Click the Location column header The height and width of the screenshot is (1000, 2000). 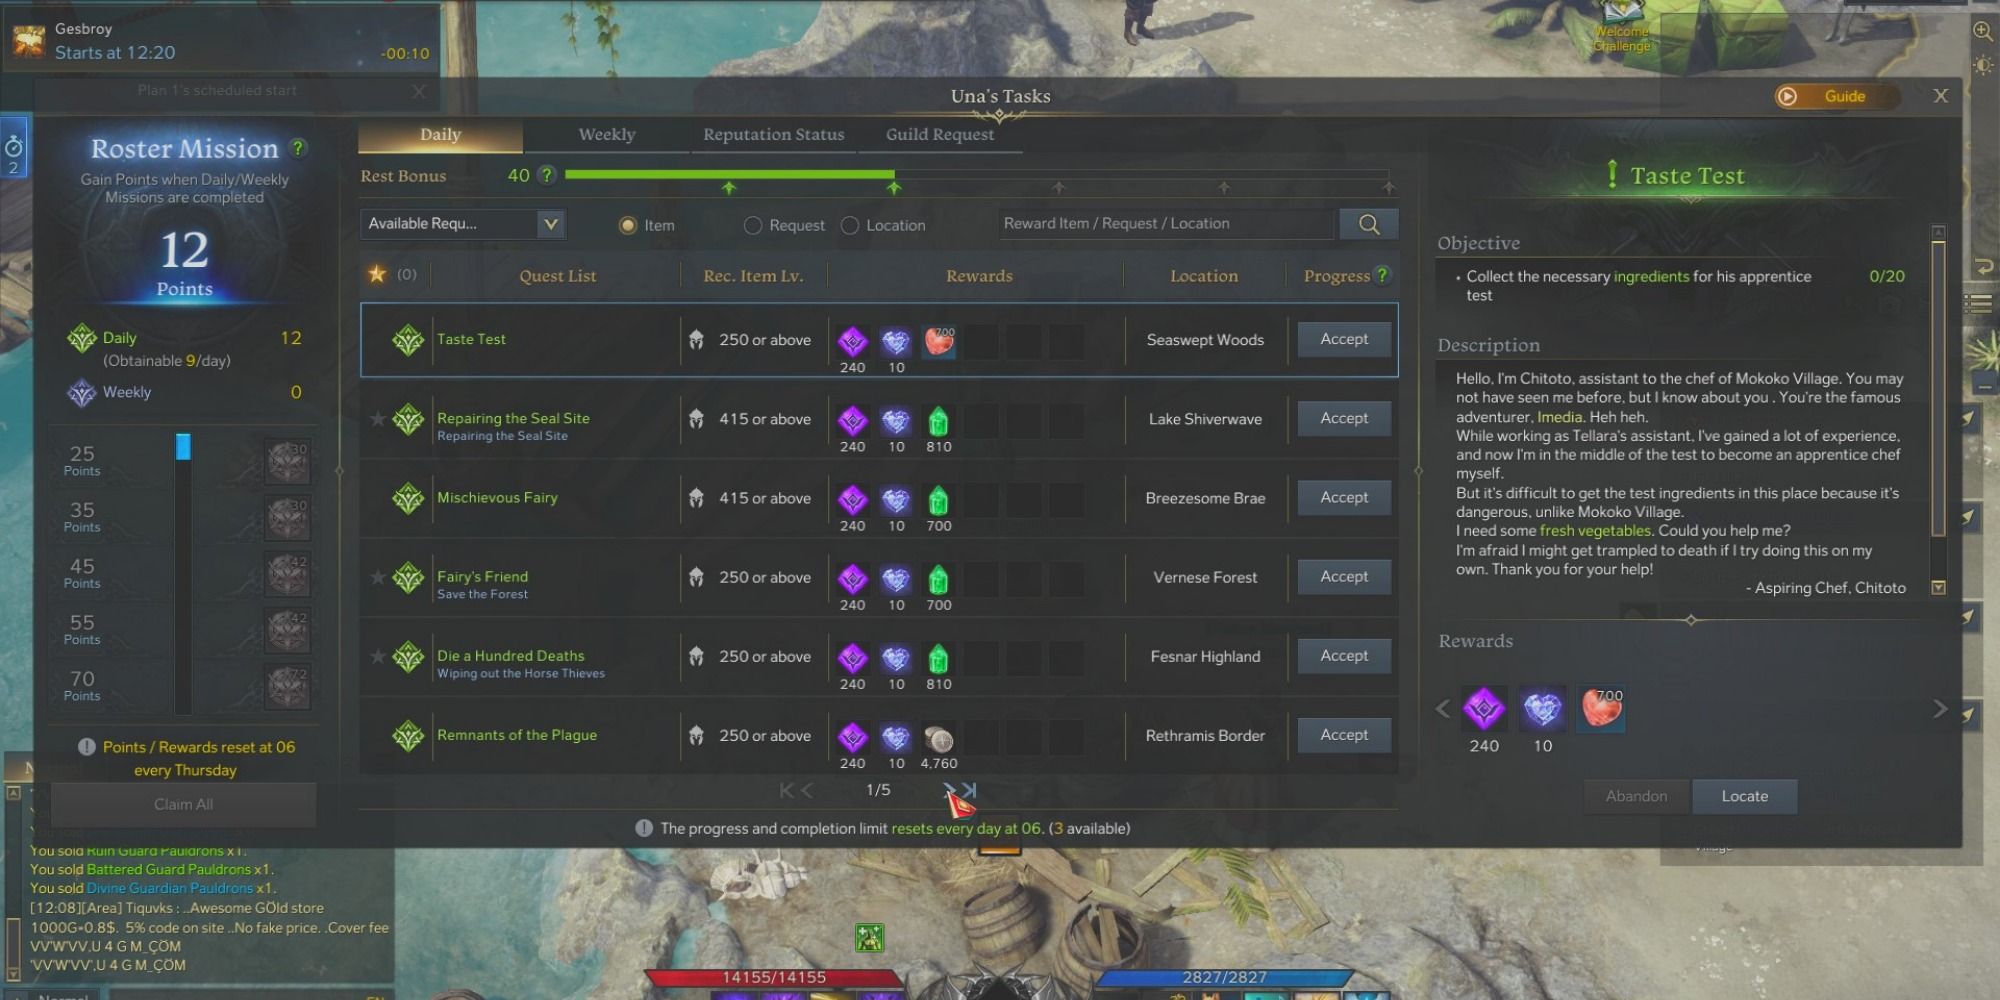(1204, 276)
